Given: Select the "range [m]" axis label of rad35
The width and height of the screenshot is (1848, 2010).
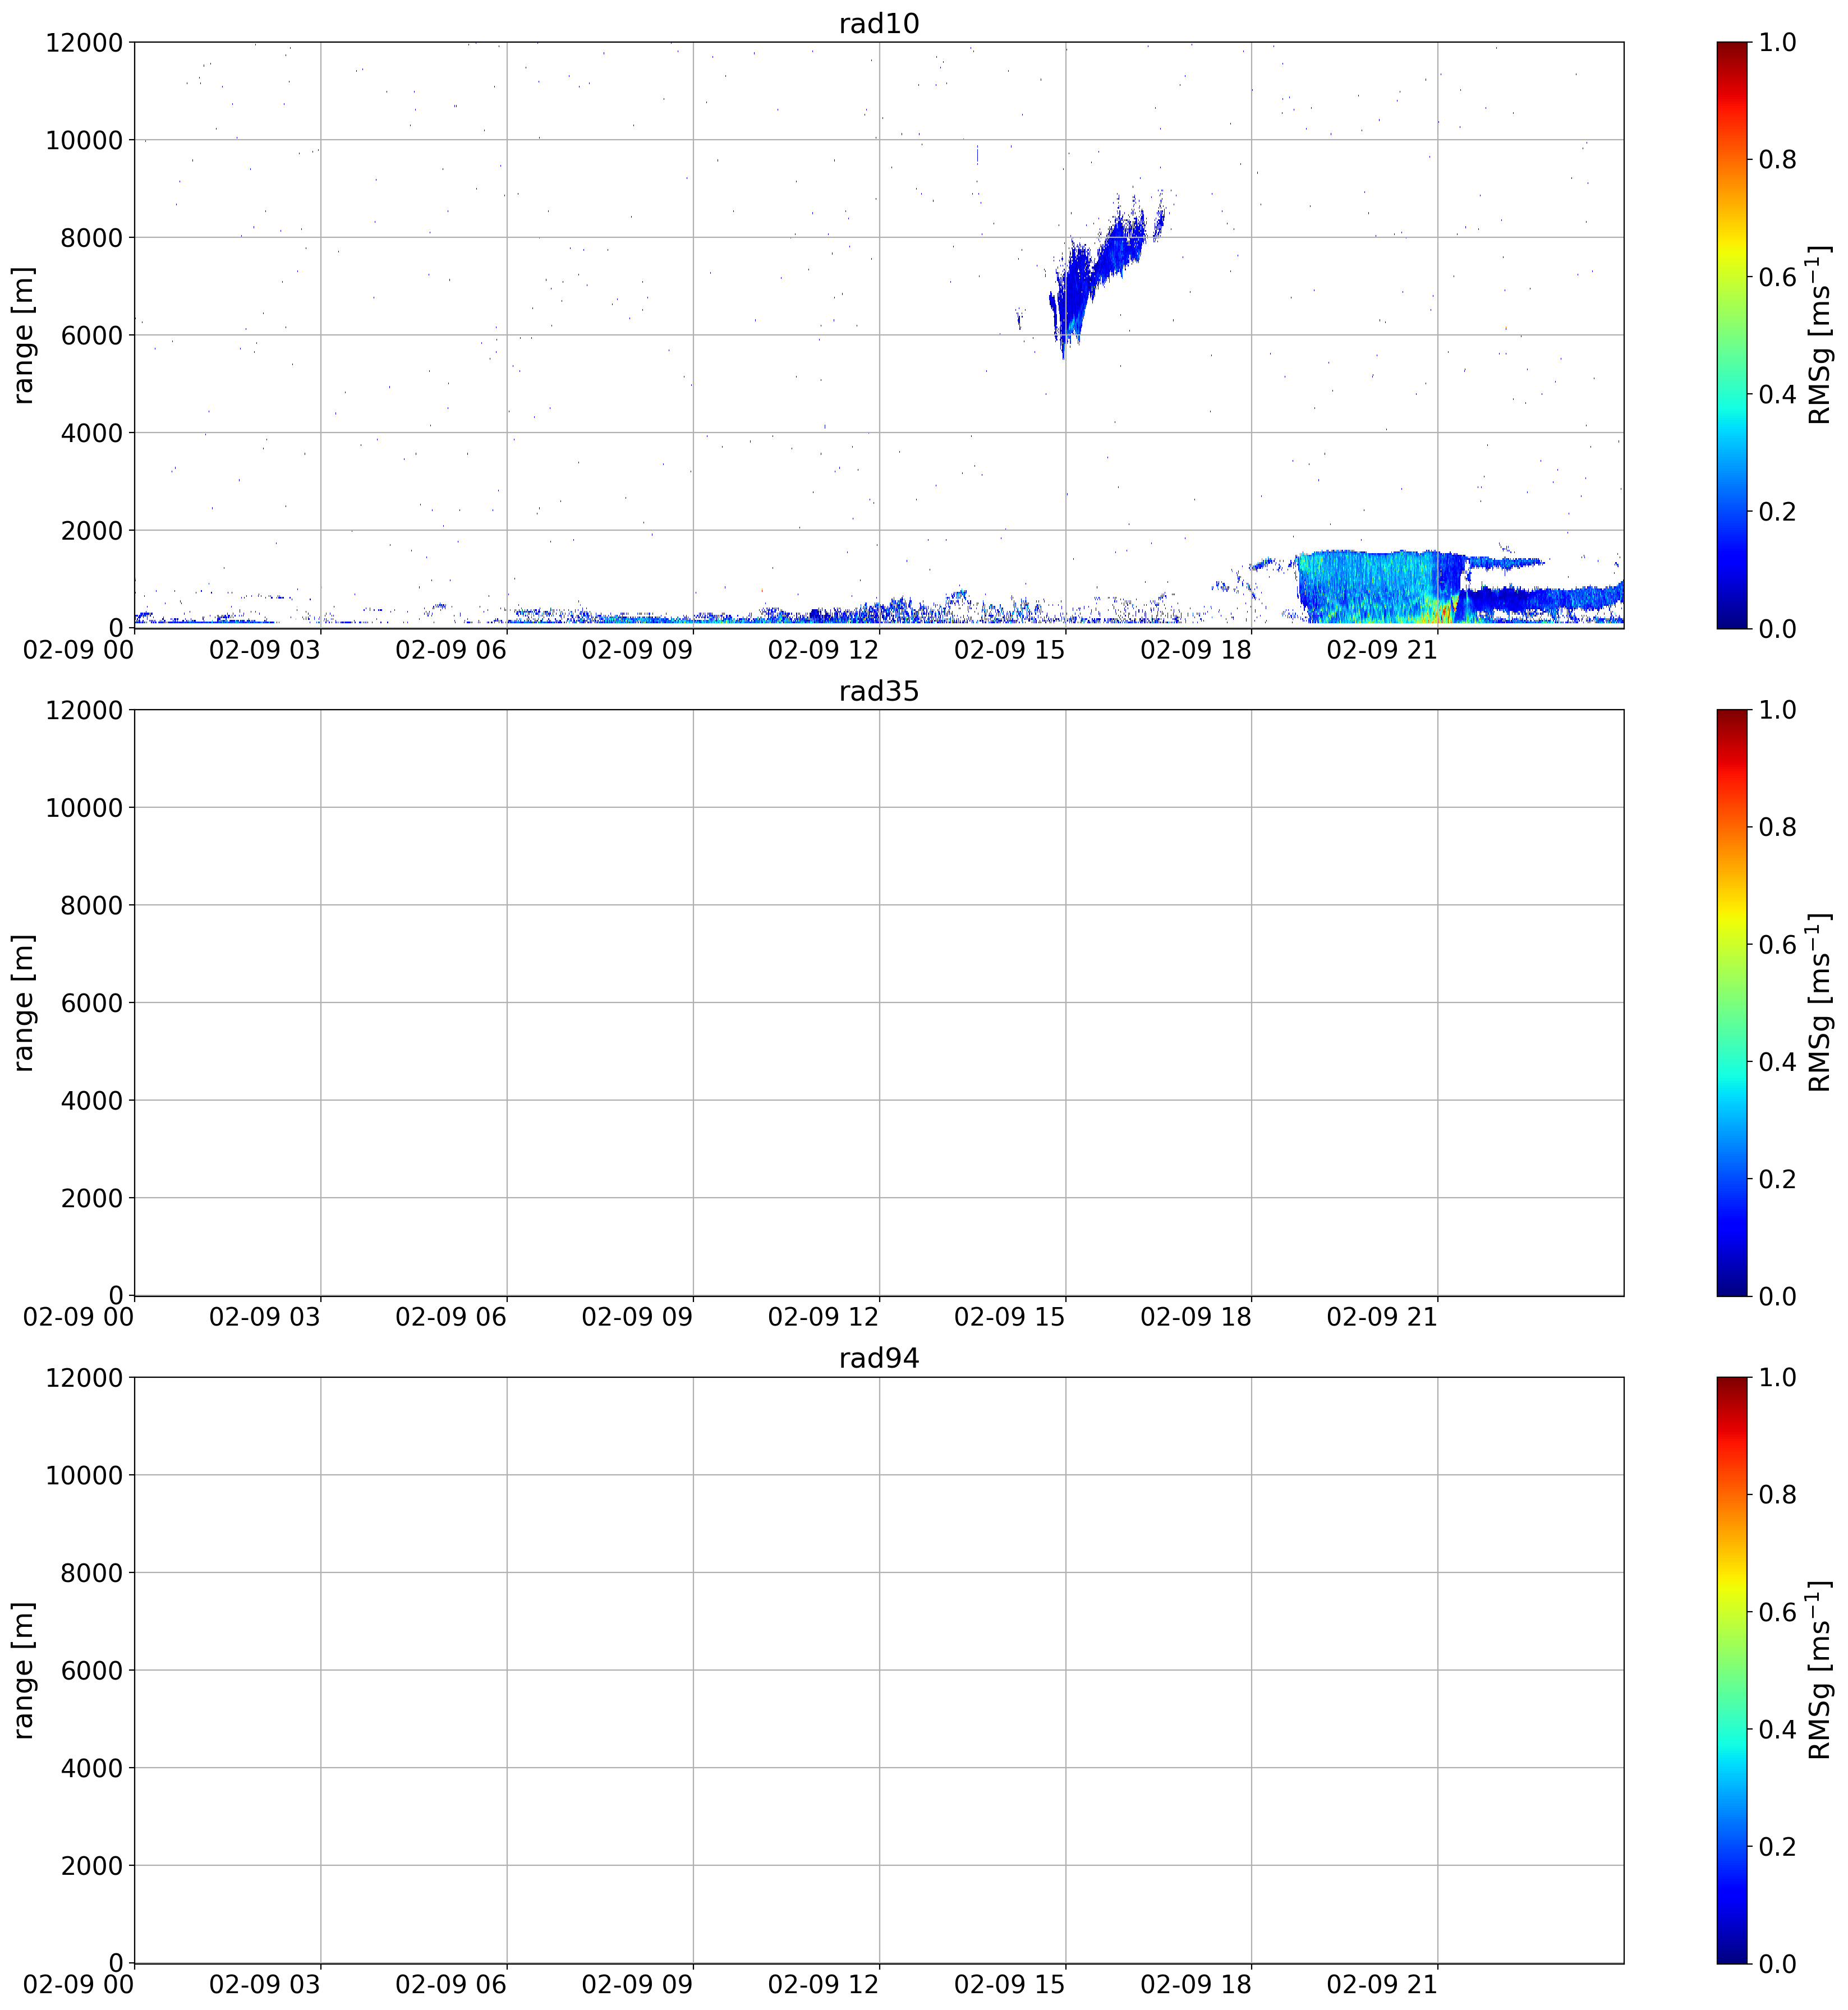Looking at the screenshot, I should (x=23, y=1003).
